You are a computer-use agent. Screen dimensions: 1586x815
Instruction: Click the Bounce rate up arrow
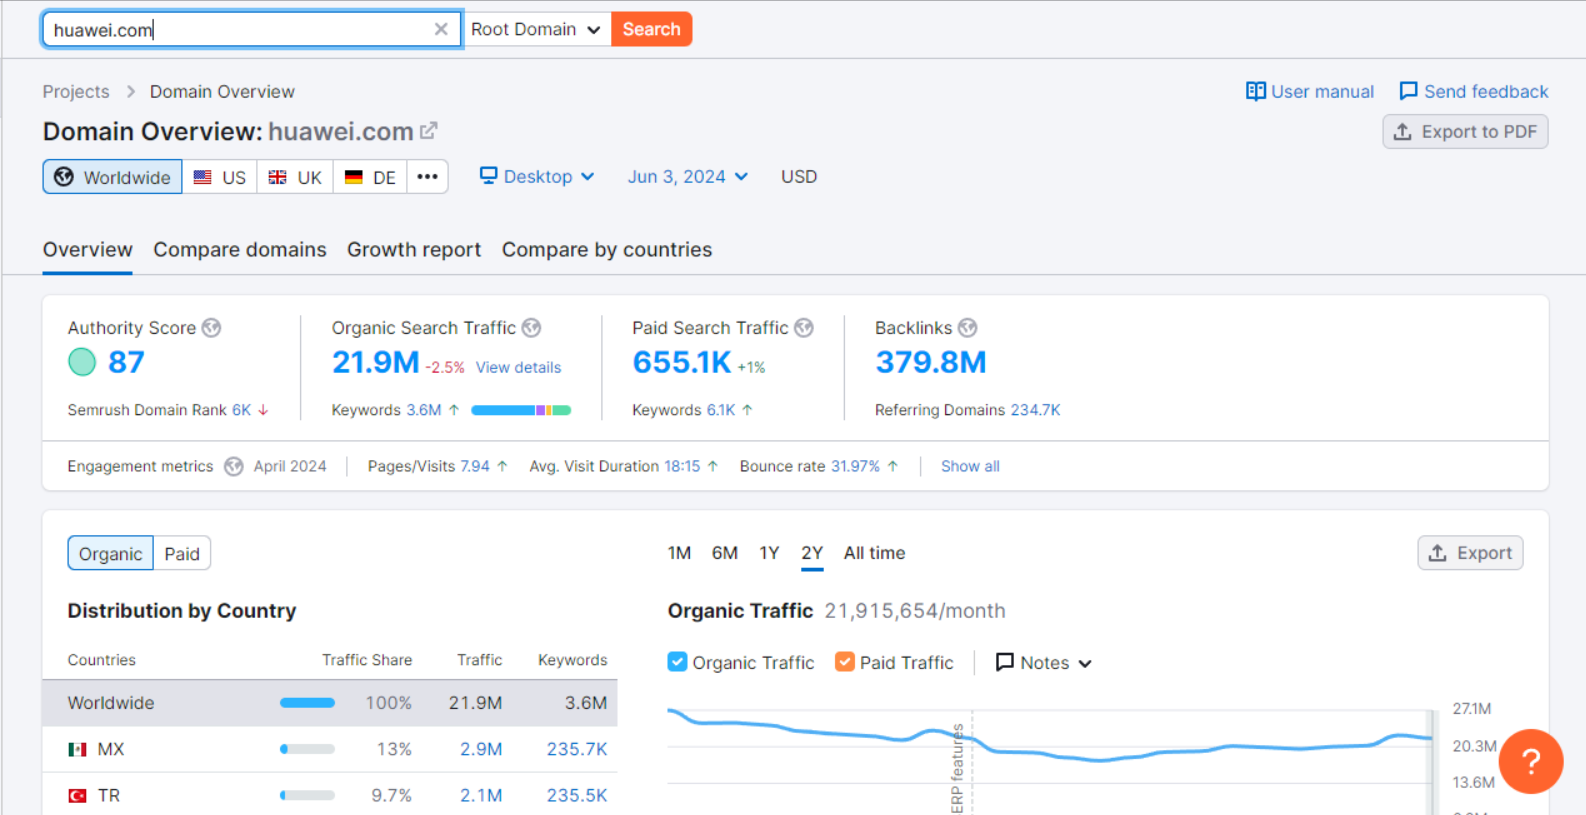point(892,466)
